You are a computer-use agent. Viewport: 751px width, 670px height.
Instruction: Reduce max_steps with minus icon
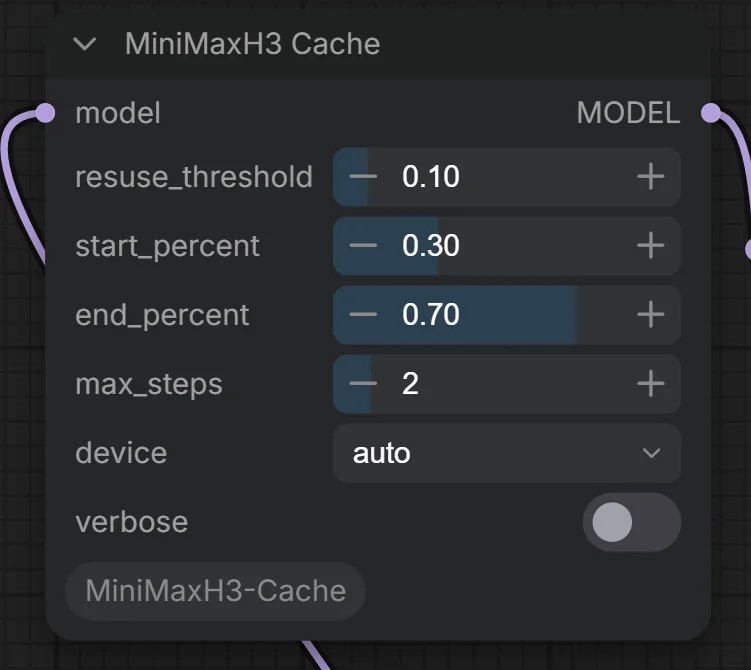[363, 384]
